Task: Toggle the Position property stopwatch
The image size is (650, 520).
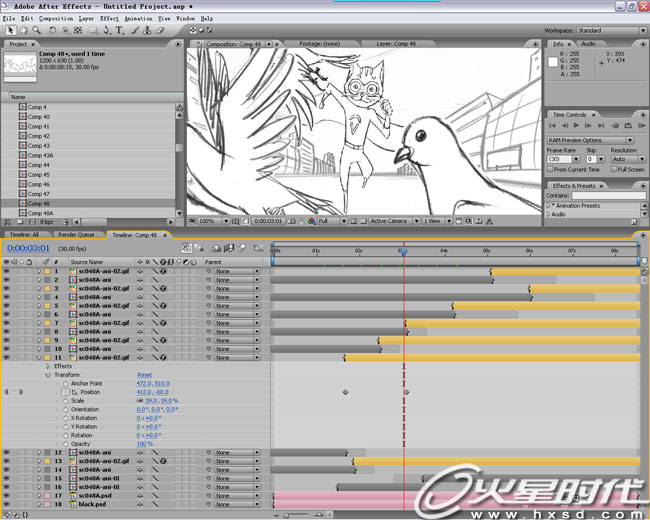Action: (65, 392)
